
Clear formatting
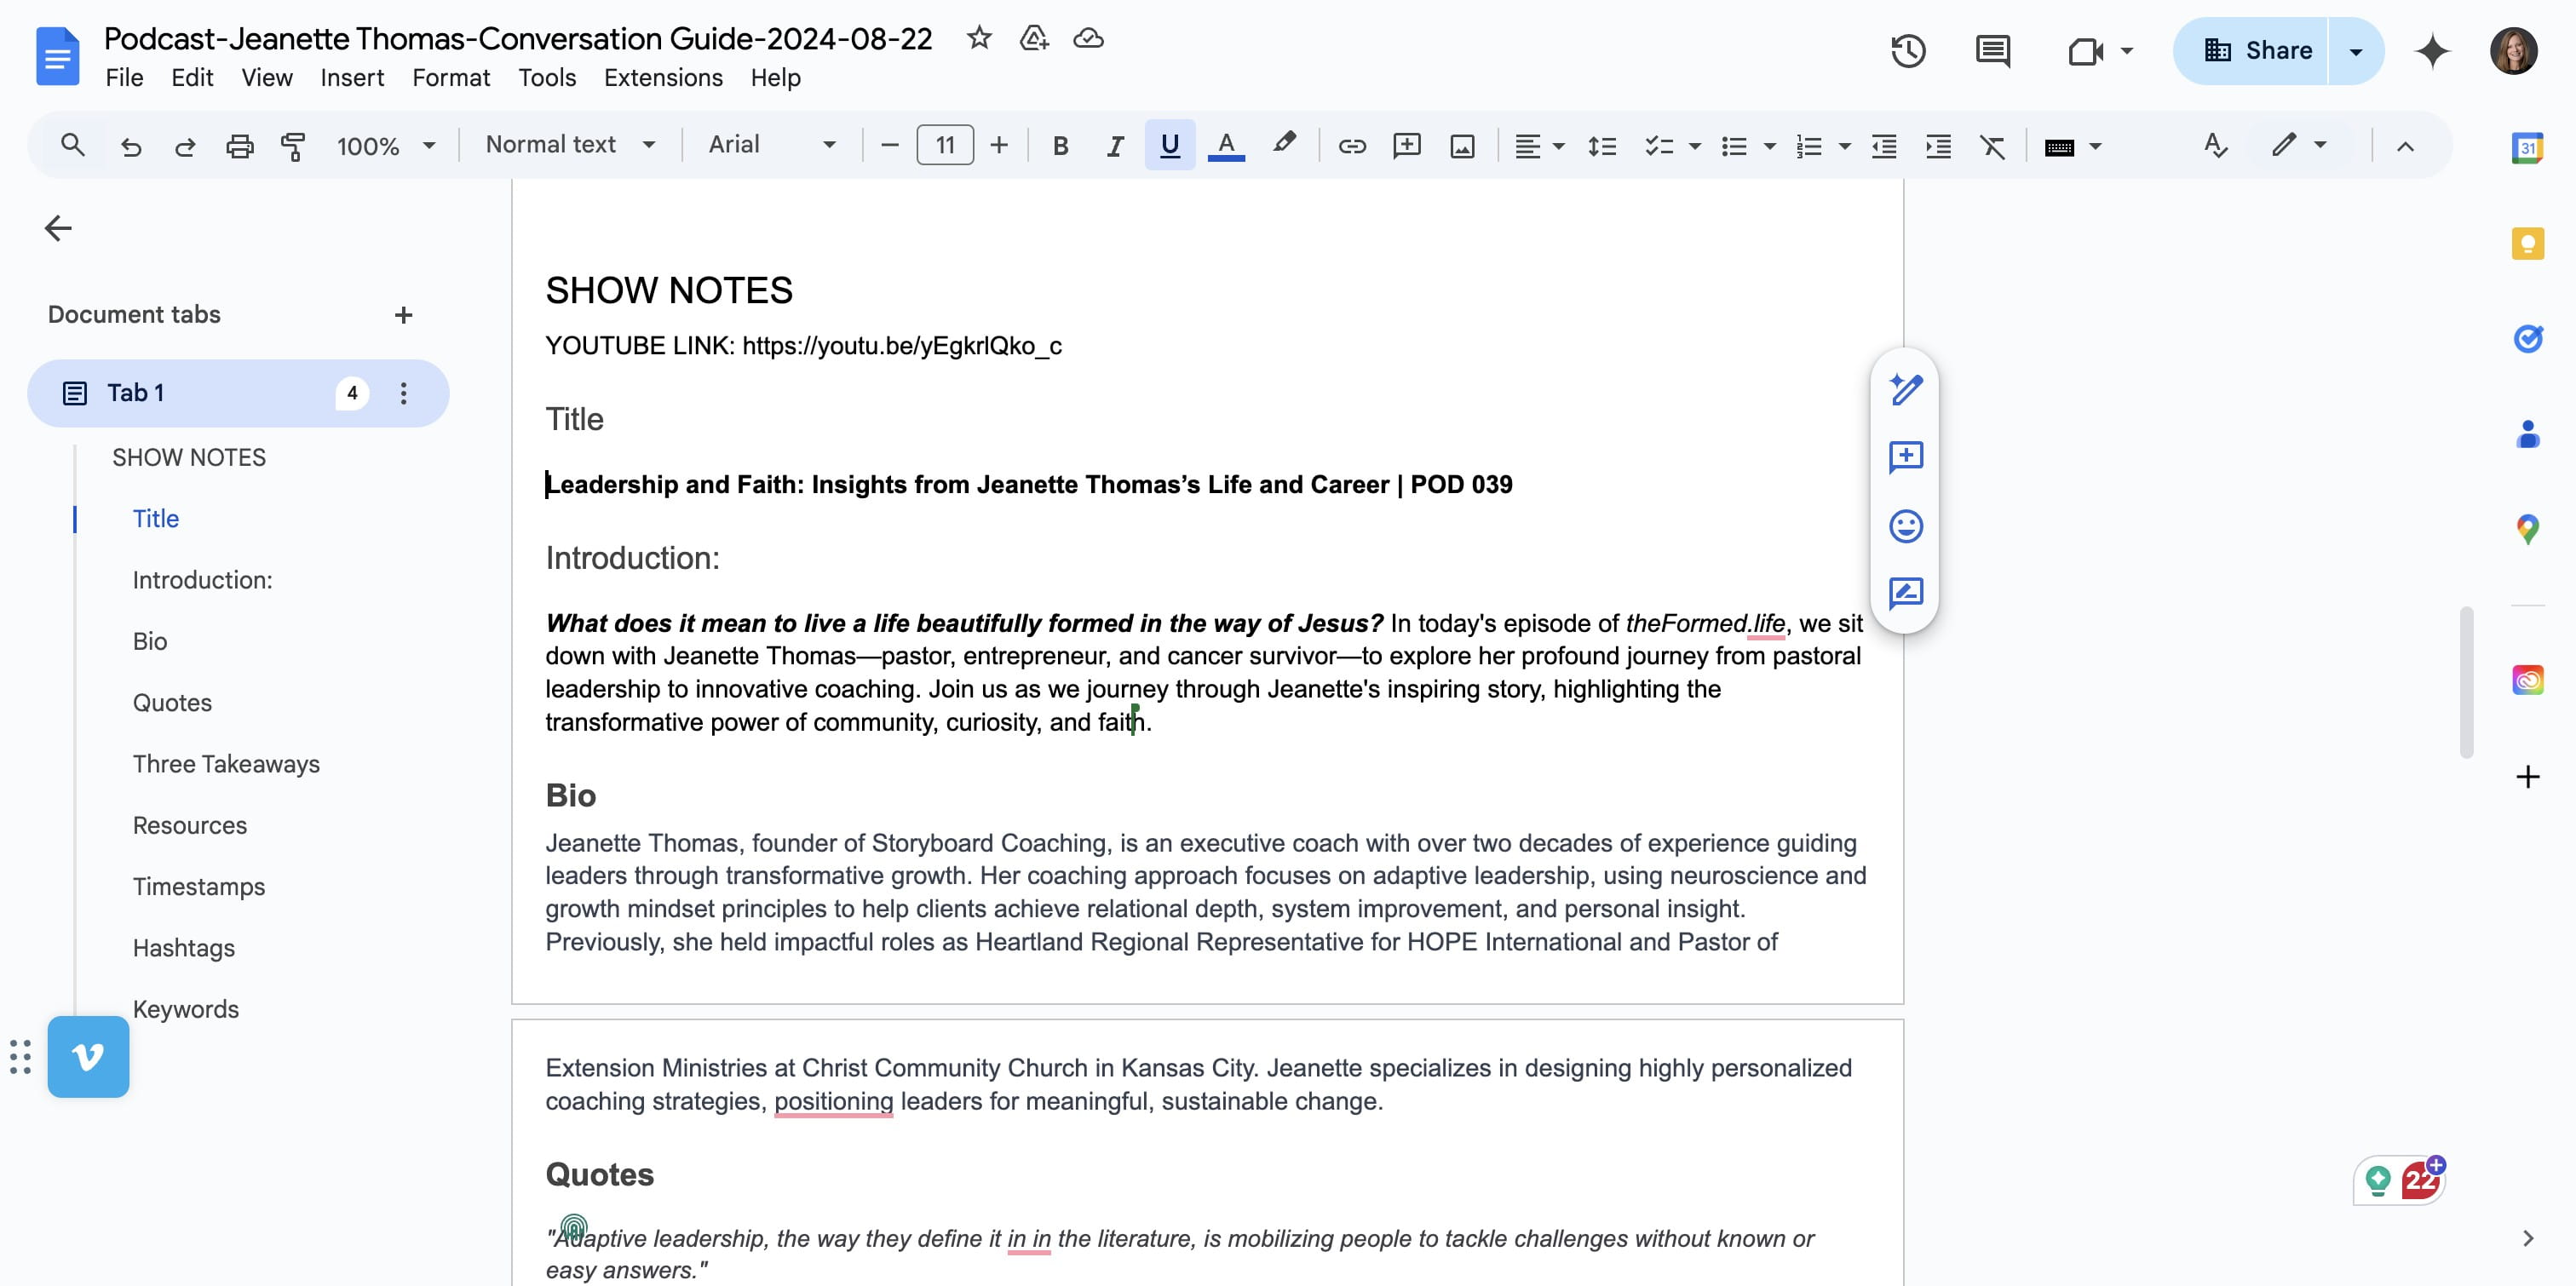pyautogui.click(x=1993, y=146)
